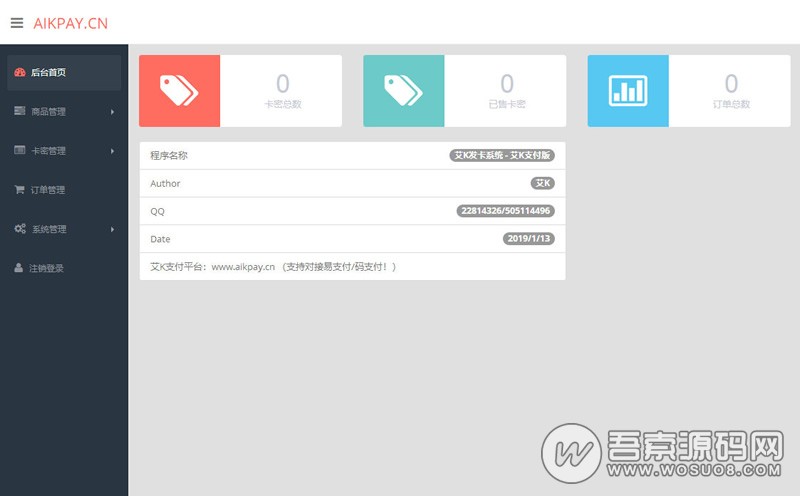Open 订单管理 menu item

[48, 190]
